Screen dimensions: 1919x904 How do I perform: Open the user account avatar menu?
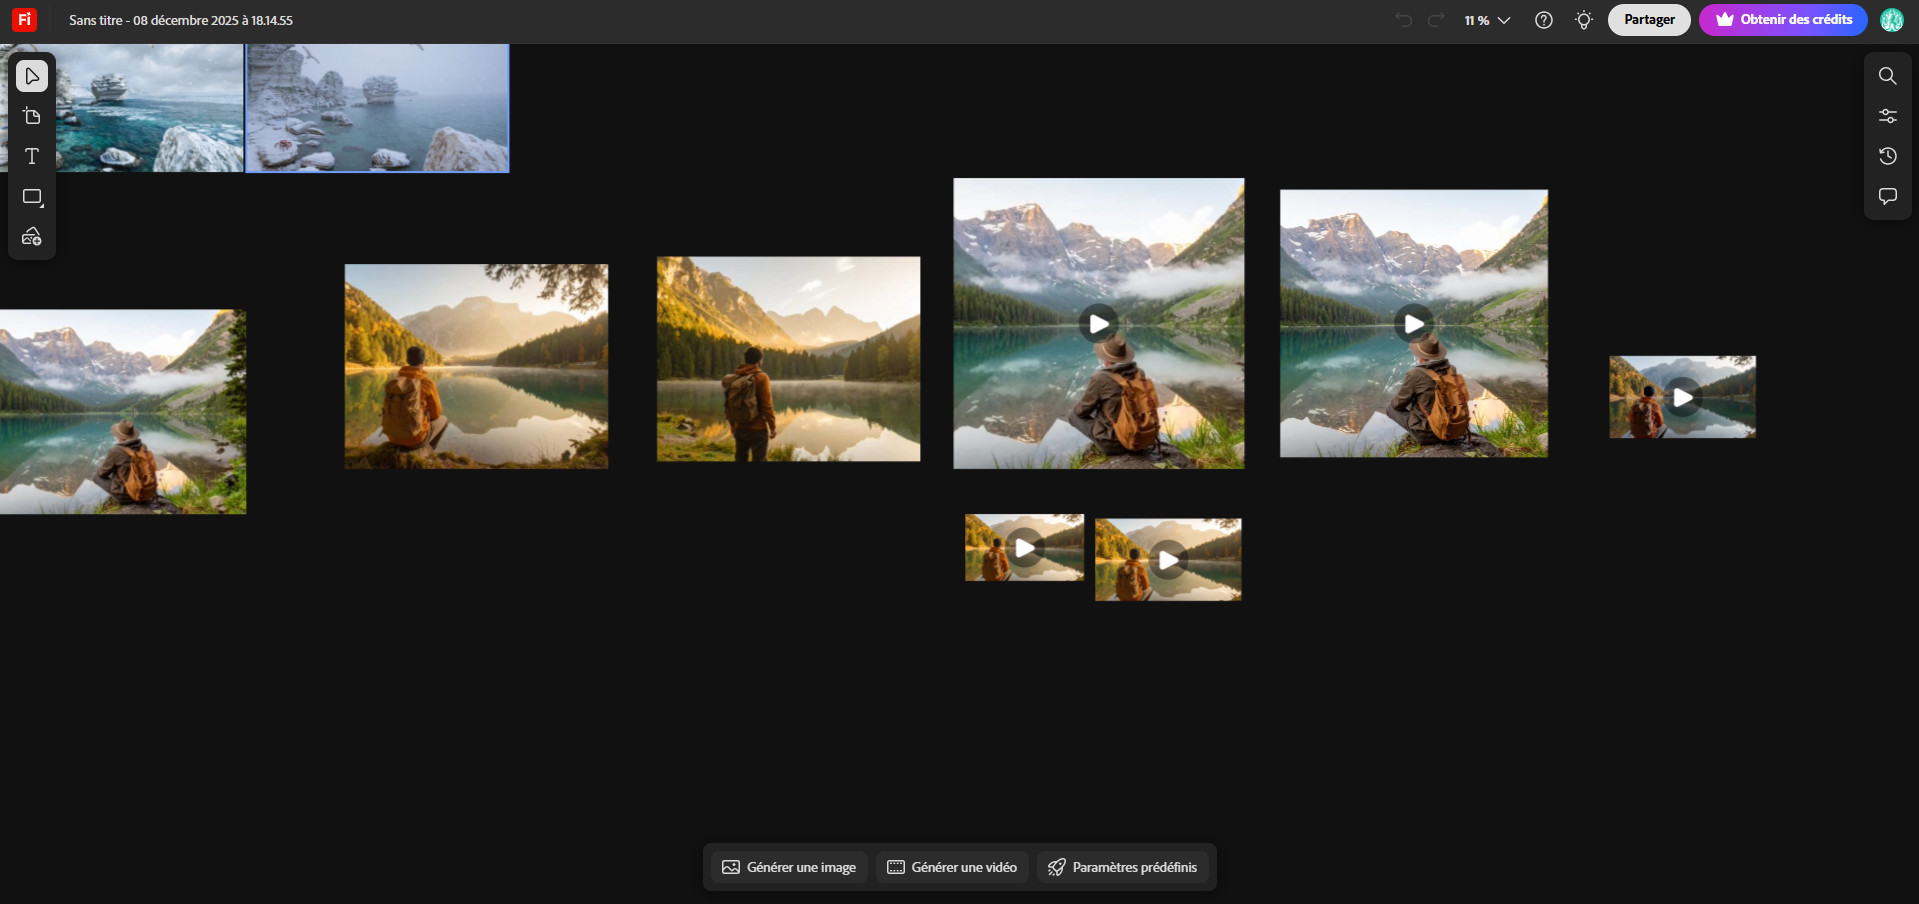point(1891,20)
